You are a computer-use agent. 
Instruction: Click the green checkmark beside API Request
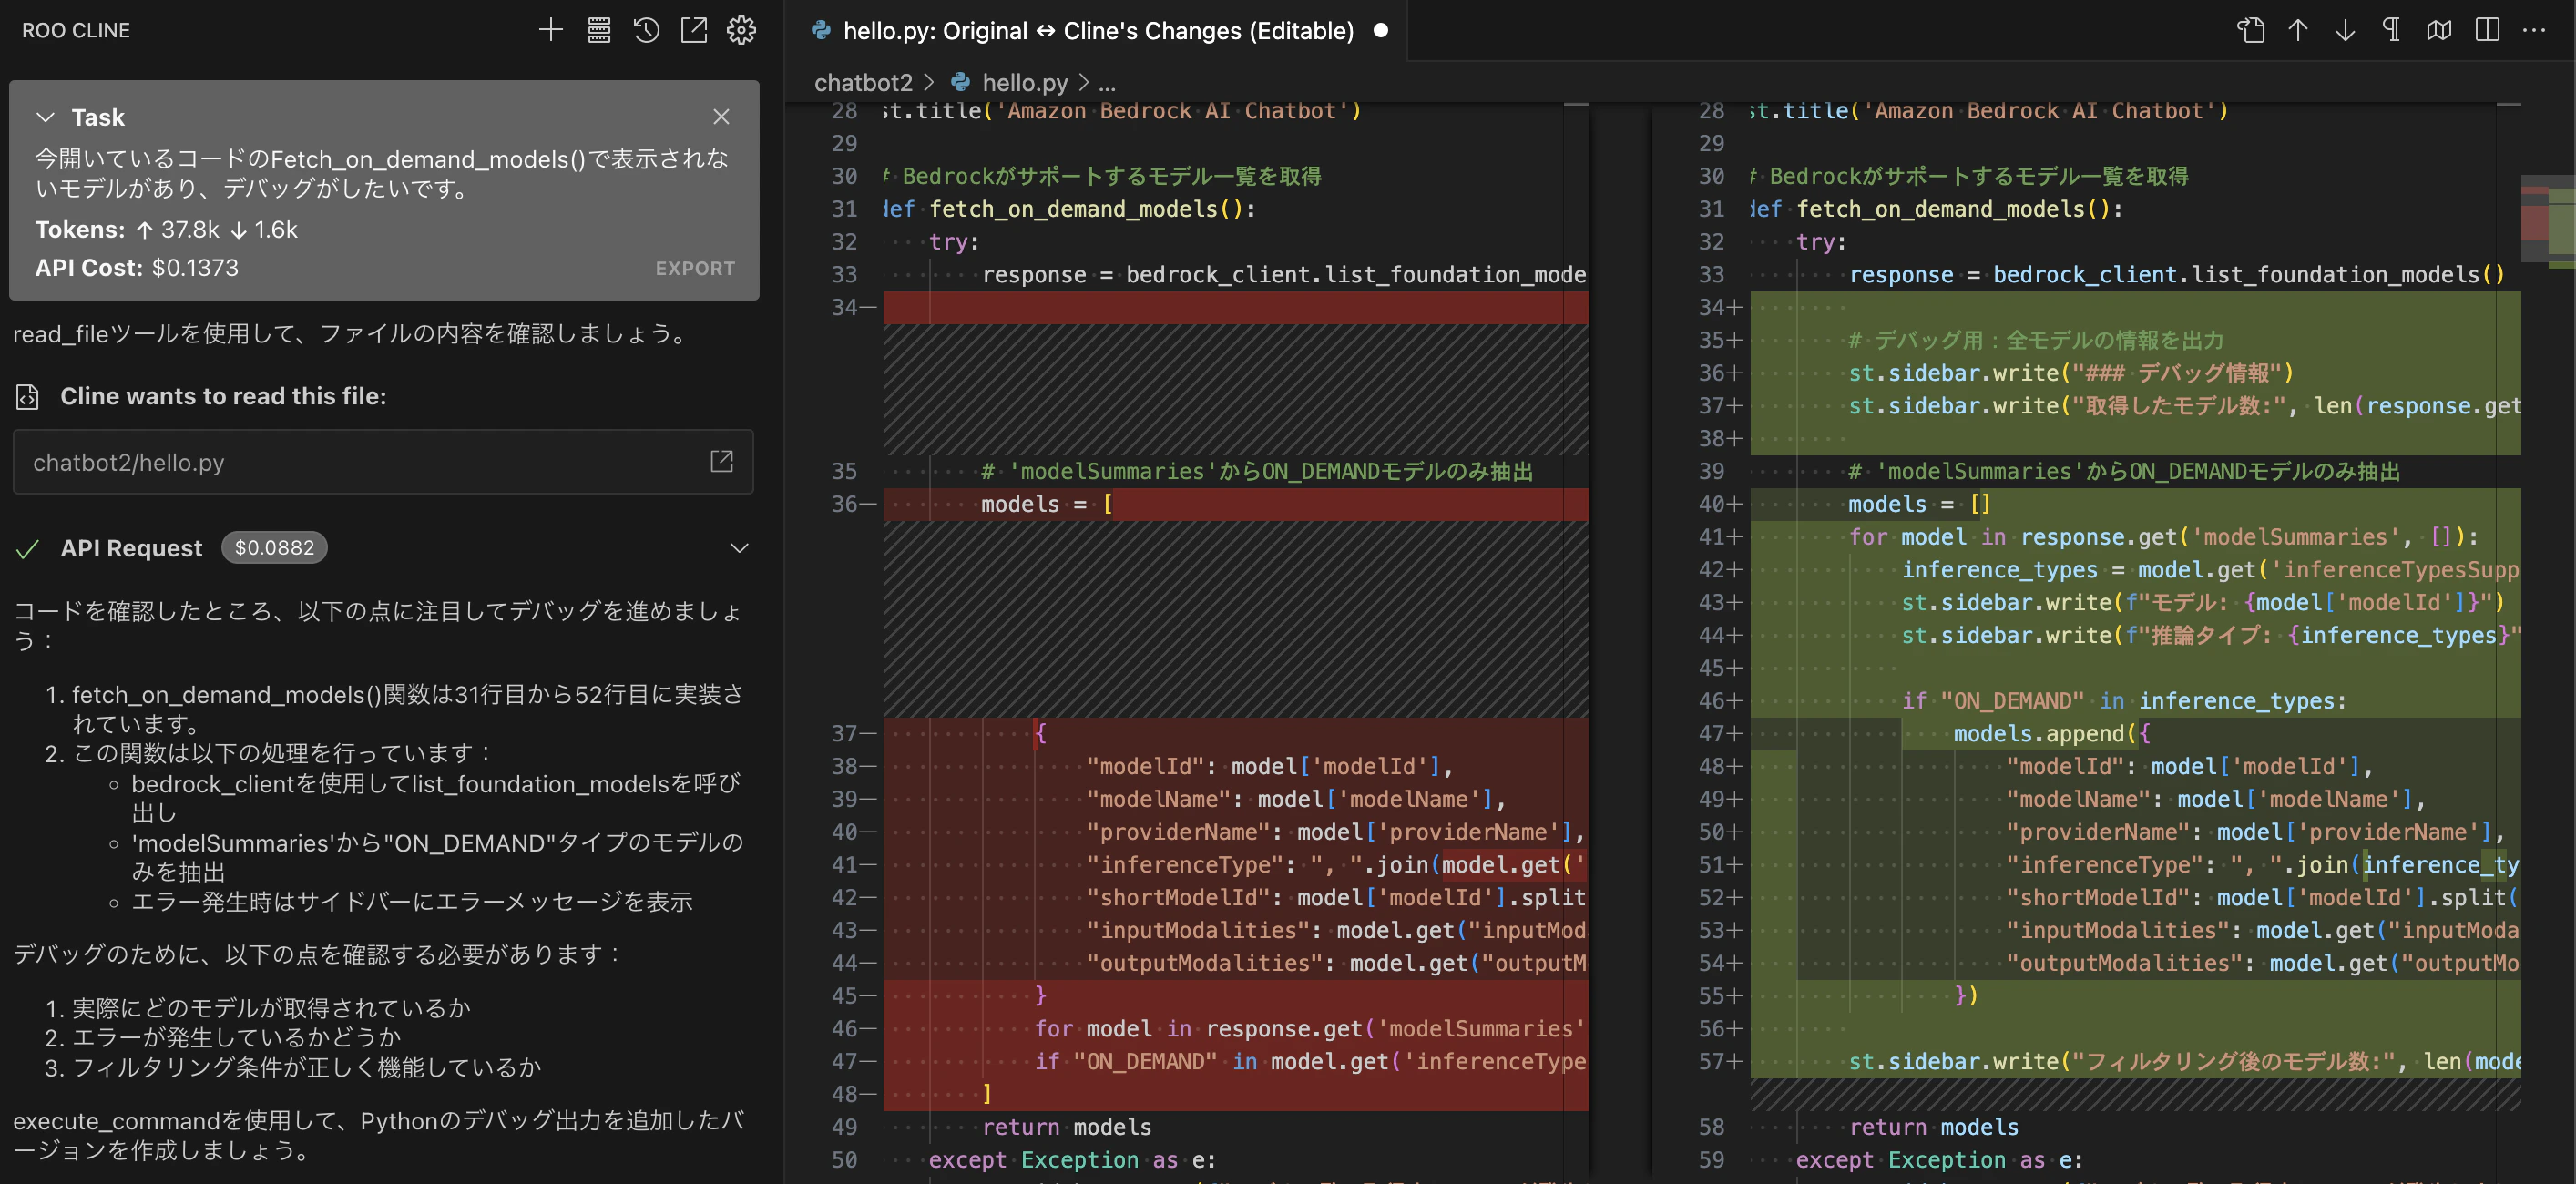28,548
